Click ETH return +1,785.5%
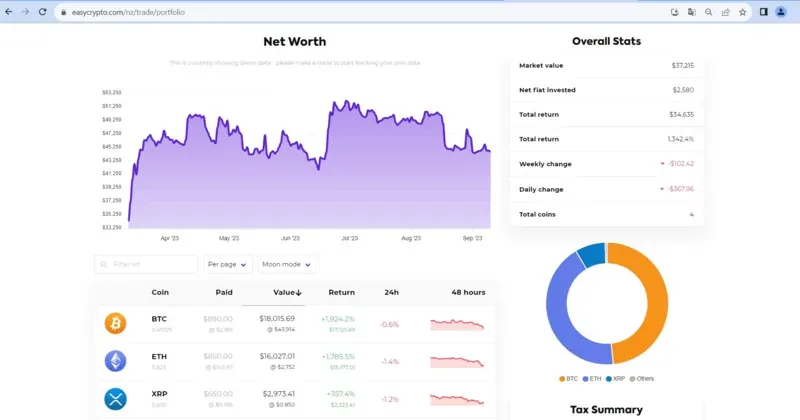Viewport: 800px width, 420px height. (338, 357)
